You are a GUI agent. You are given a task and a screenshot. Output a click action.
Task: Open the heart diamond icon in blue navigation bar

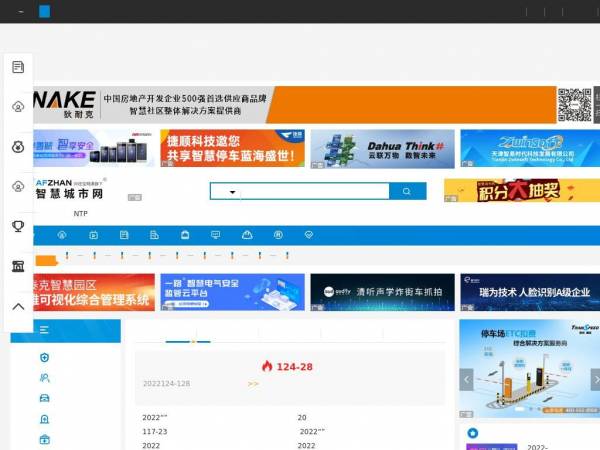click(x=309, y=235)
